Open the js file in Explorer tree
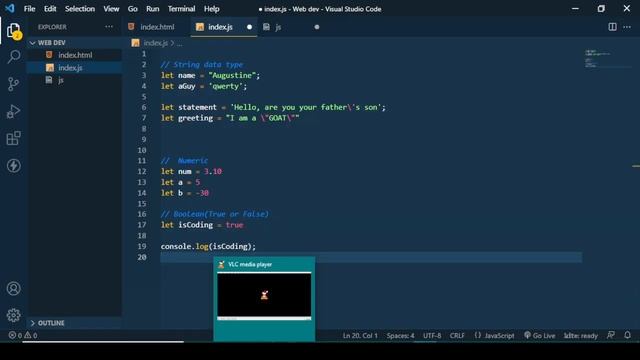The image size is (640, 360). pos(75,80)
